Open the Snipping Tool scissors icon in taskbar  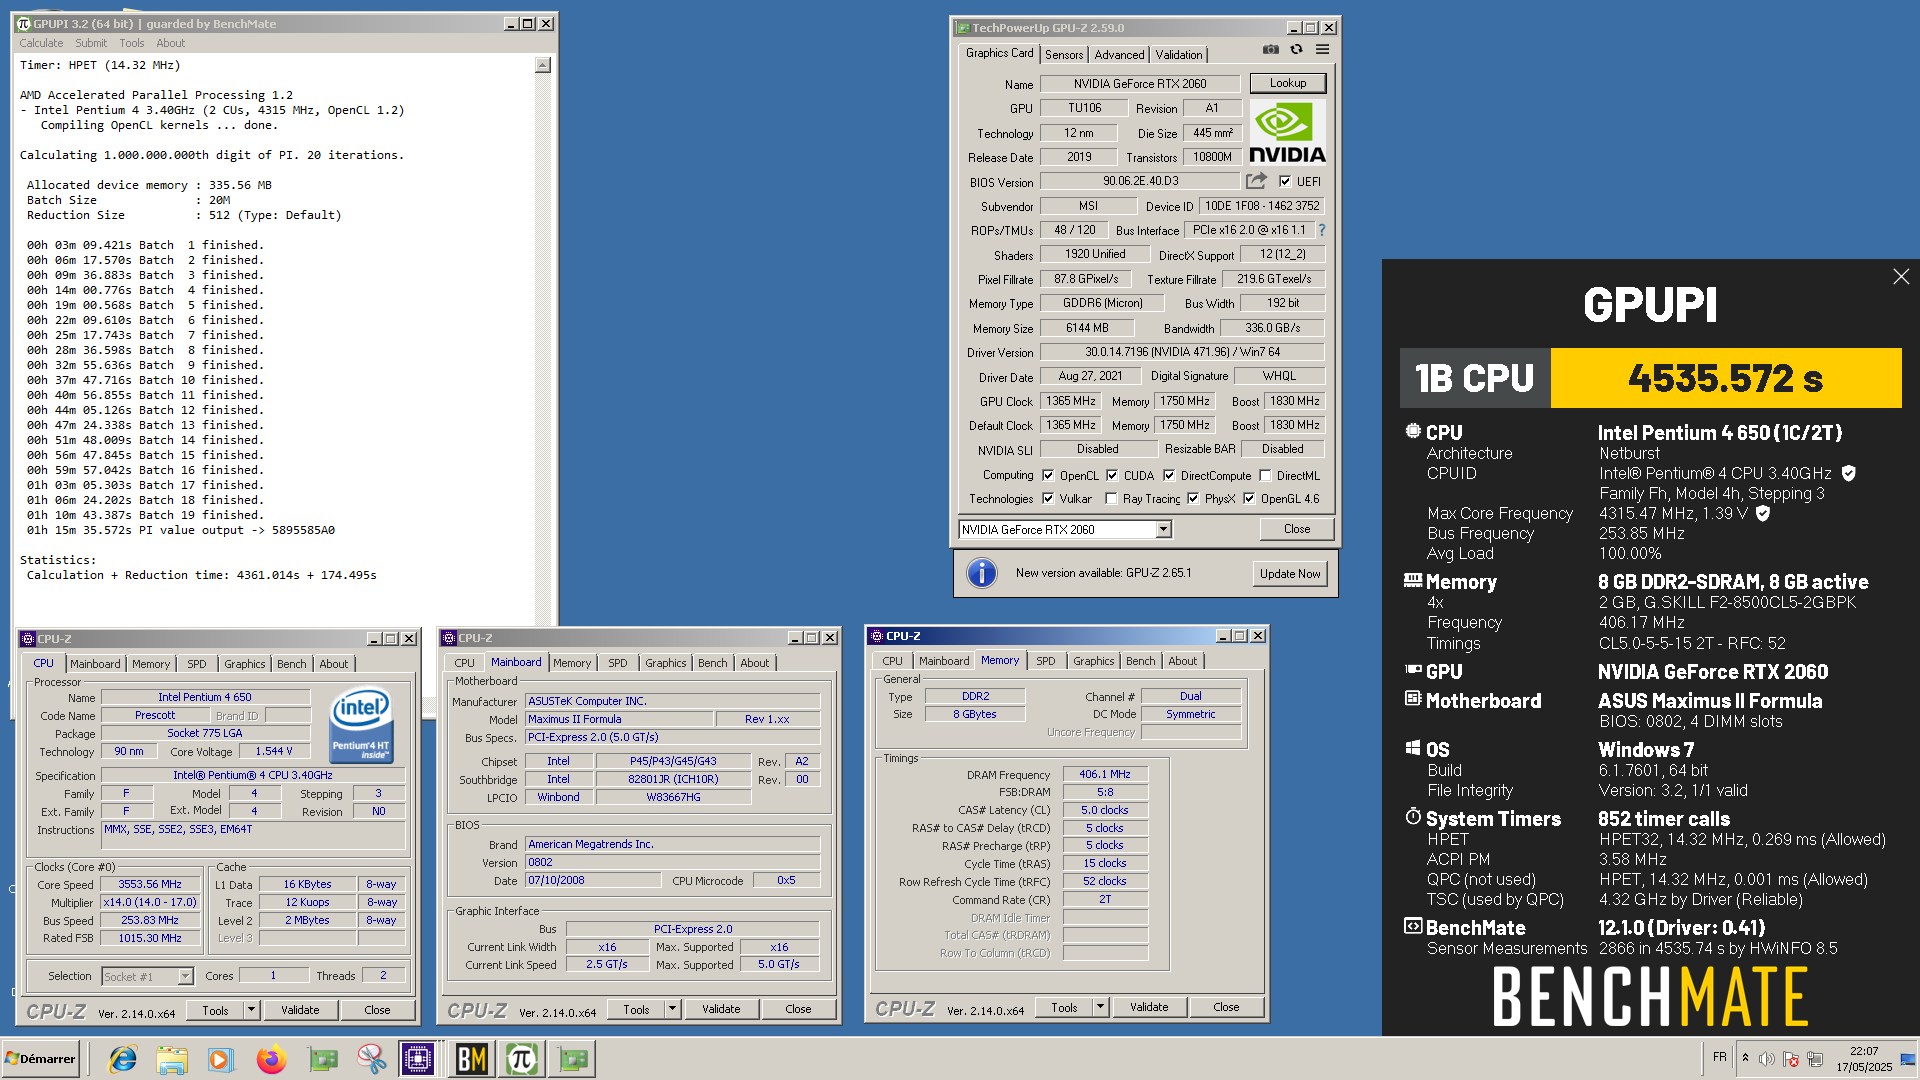point(371,1059)
